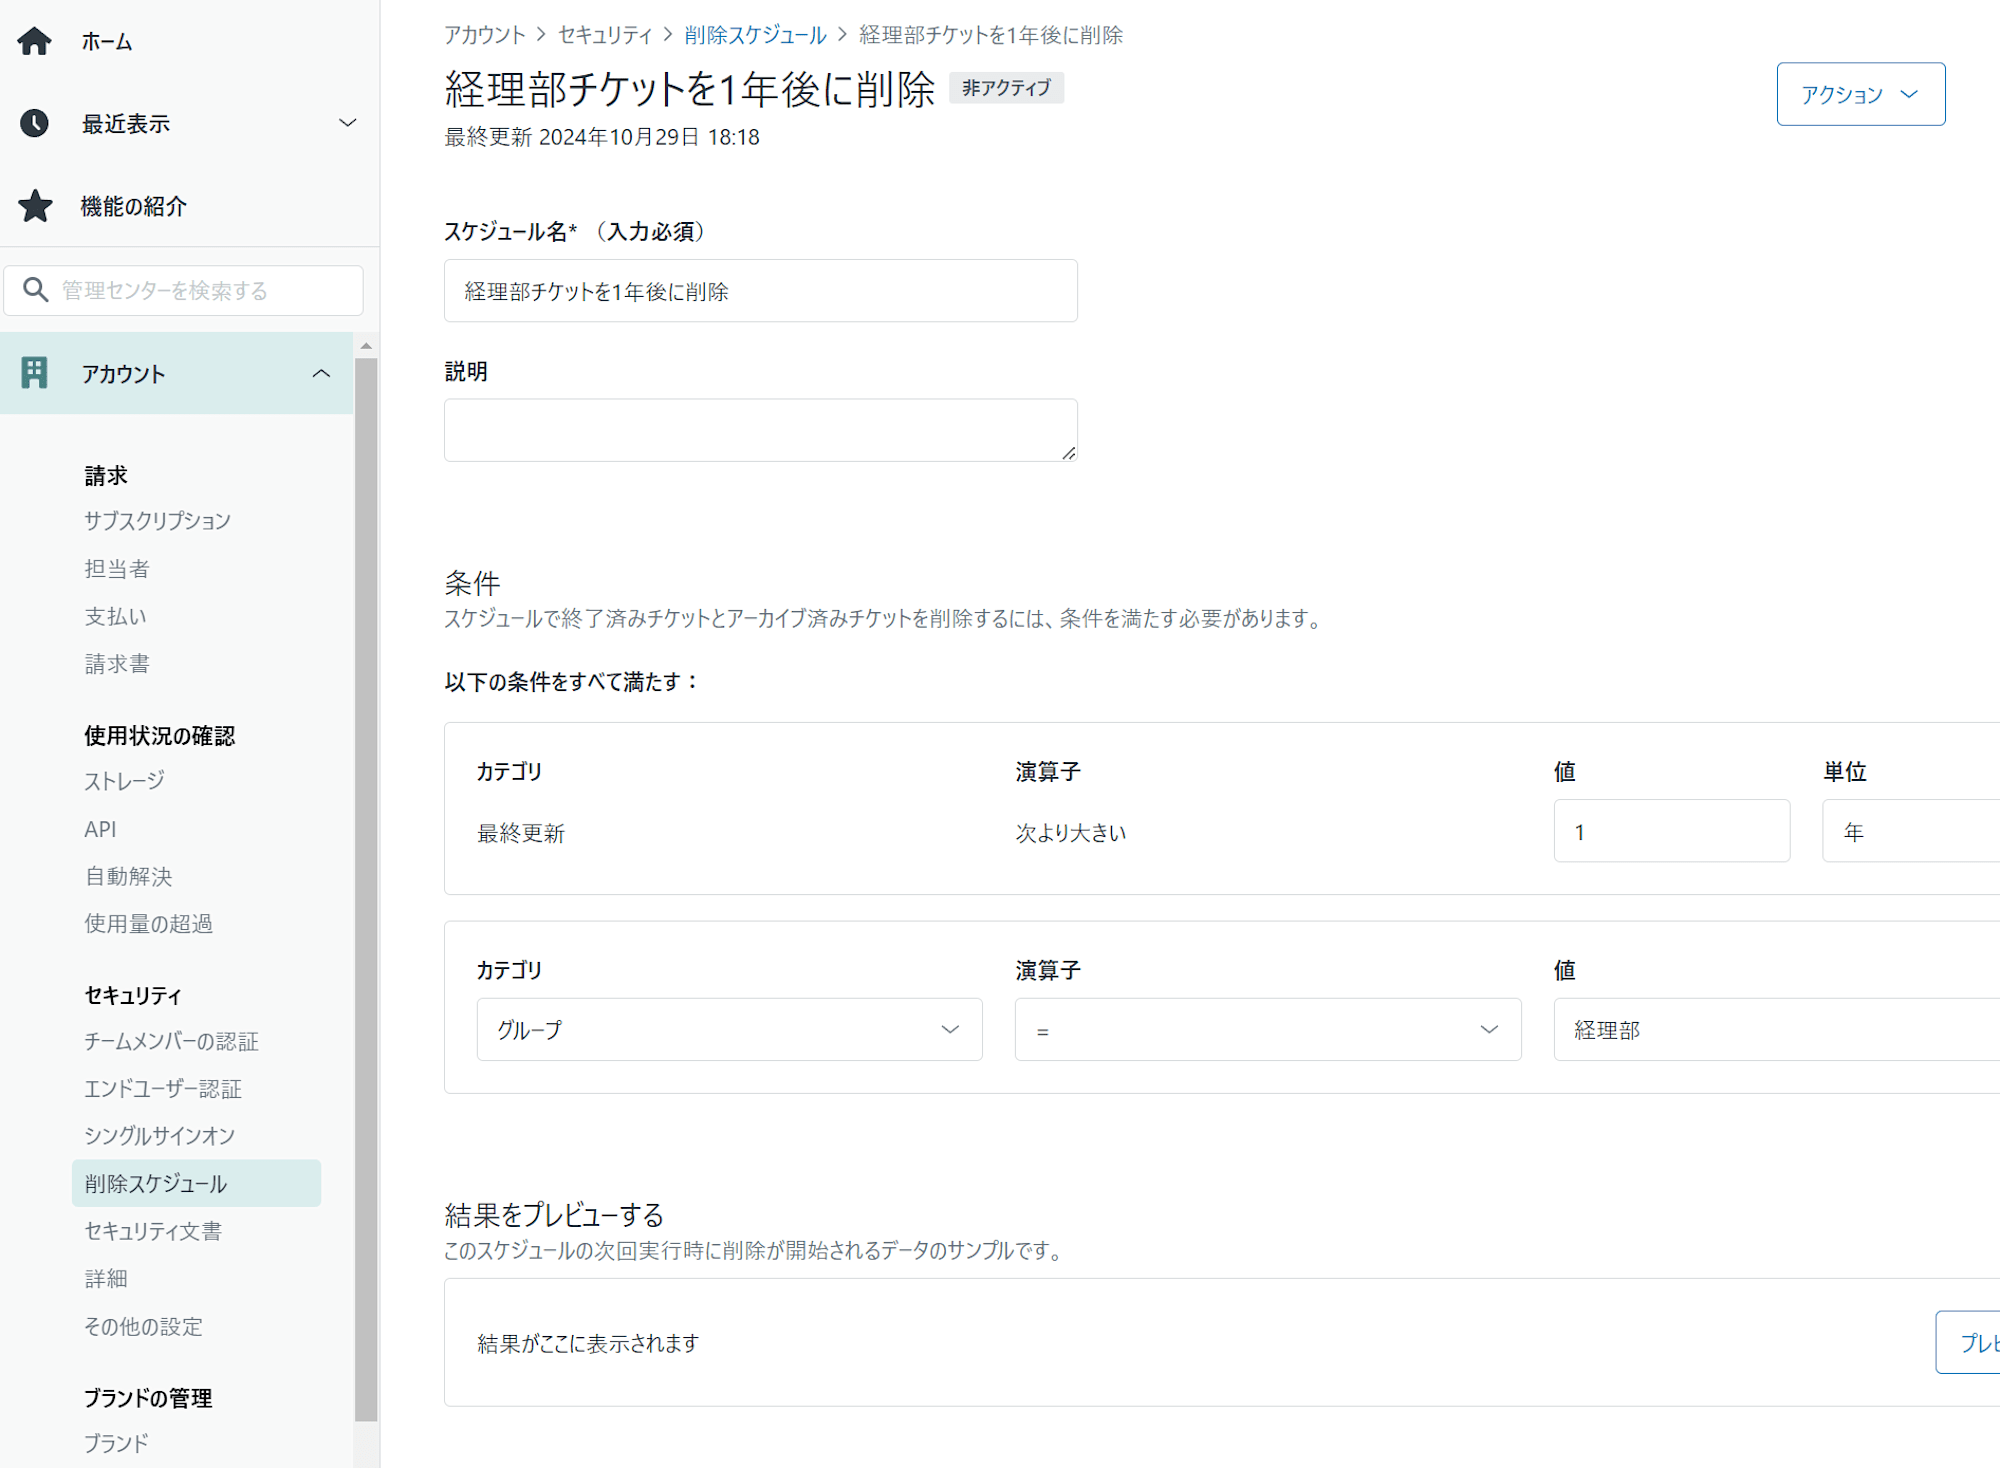Open the グループ category dropdown
Screen dimensions: 2000x1468
tap(729, 1029)
